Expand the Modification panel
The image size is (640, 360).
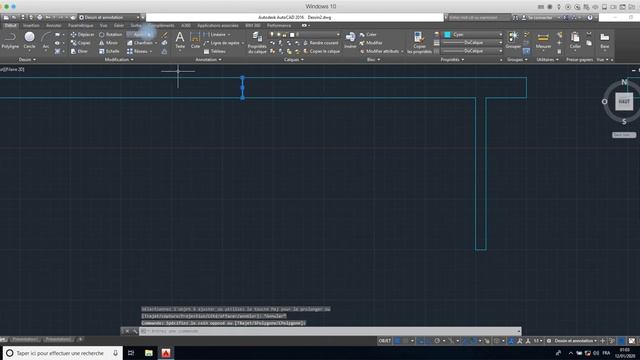pos(119,60)
